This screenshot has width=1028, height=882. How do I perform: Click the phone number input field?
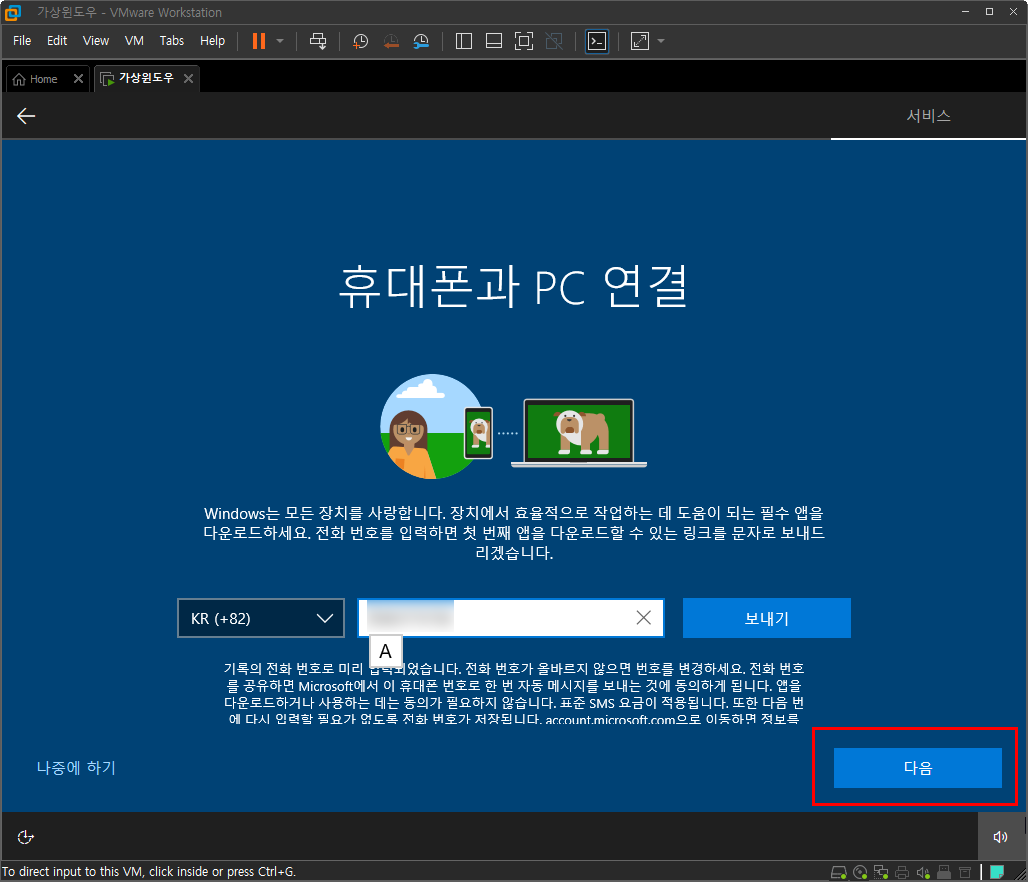coord(511,618)
